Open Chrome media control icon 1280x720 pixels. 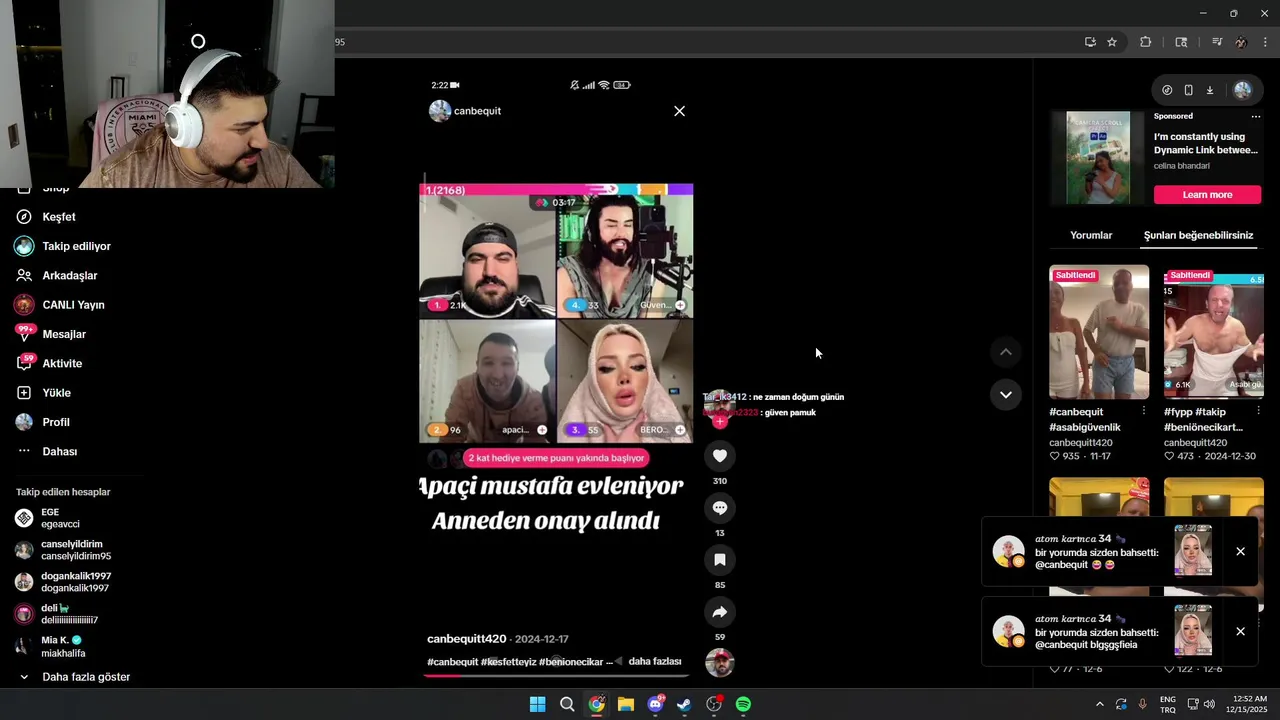[1217, 42]
